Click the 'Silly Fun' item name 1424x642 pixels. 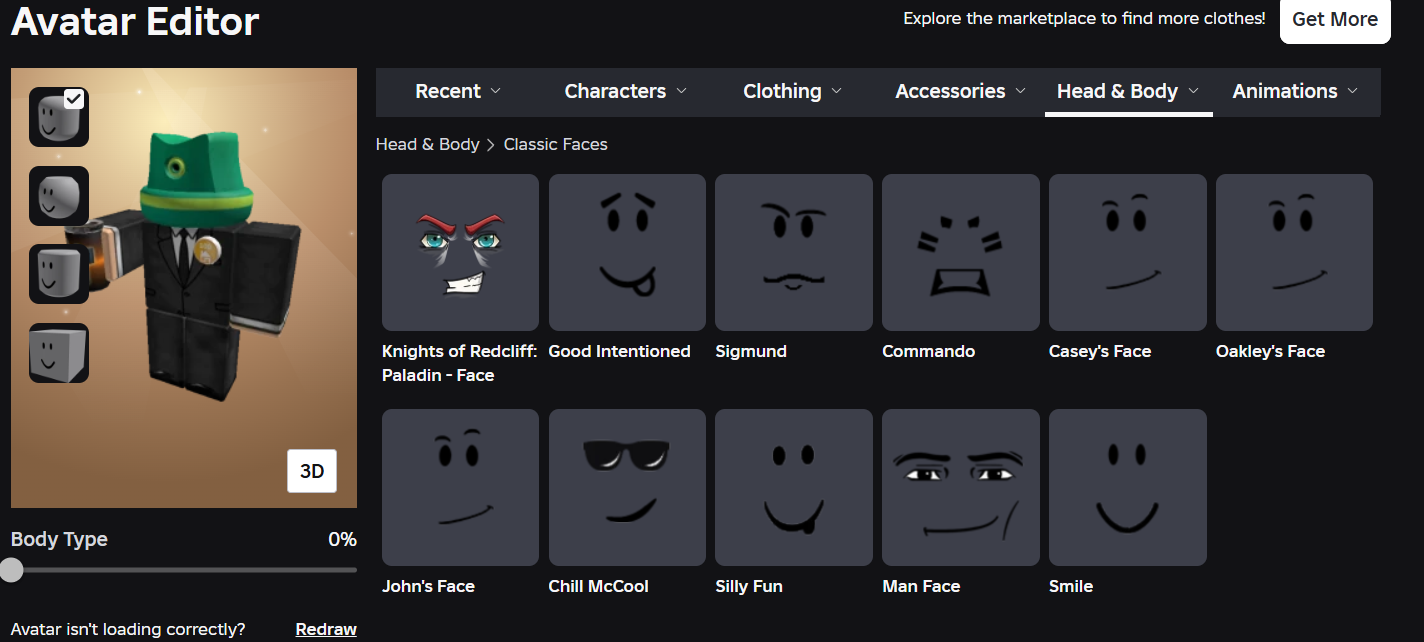(x=749, y=586)
